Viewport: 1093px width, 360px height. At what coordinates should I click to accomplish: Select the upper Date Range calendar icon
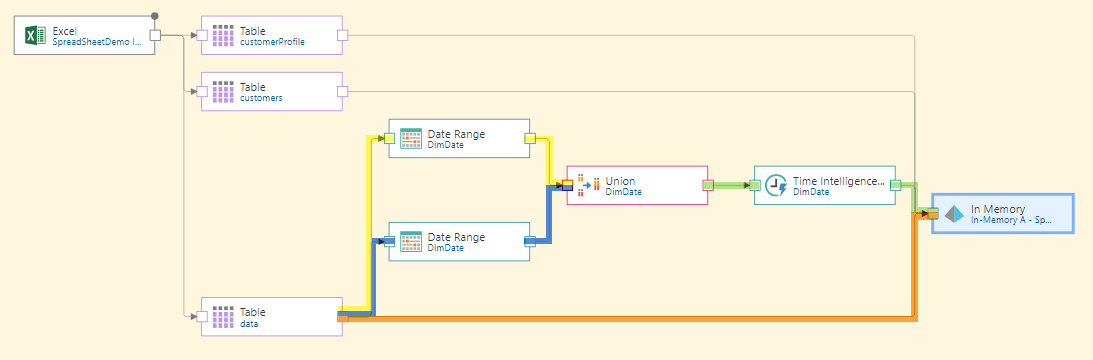(411, 139)
